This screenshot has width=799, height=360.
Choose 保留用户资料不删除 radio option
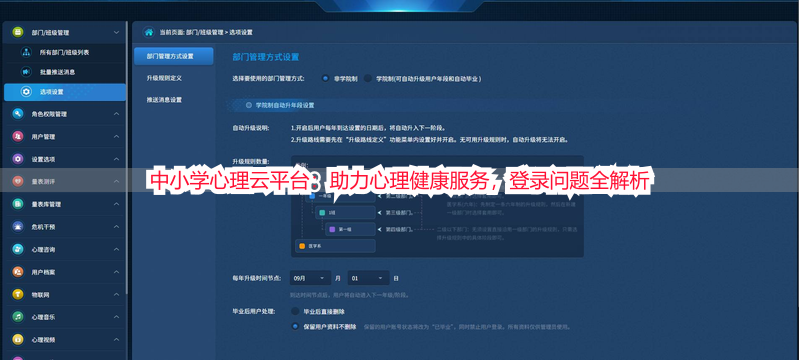(x=295, y=326)
